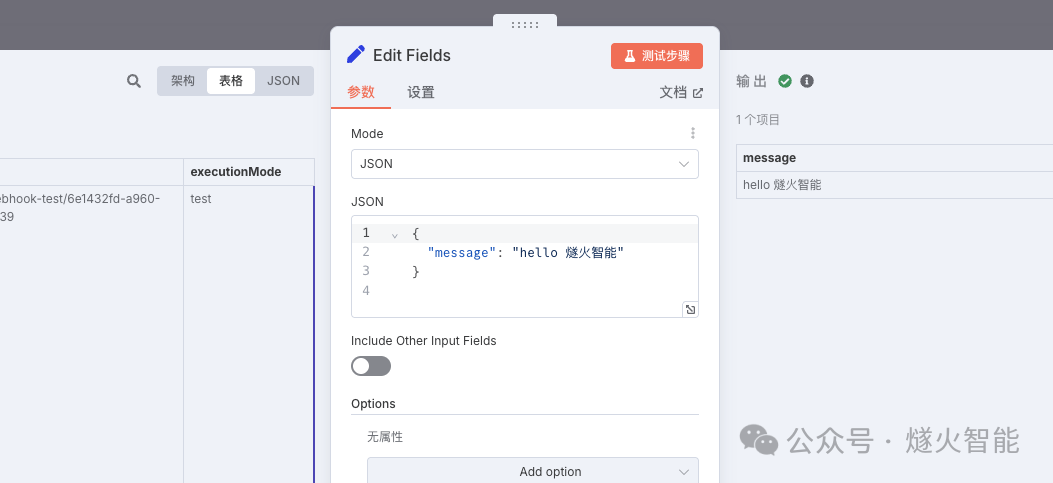Click the Edit Fields title text
1053x483 pixels.
click(412, 56)
